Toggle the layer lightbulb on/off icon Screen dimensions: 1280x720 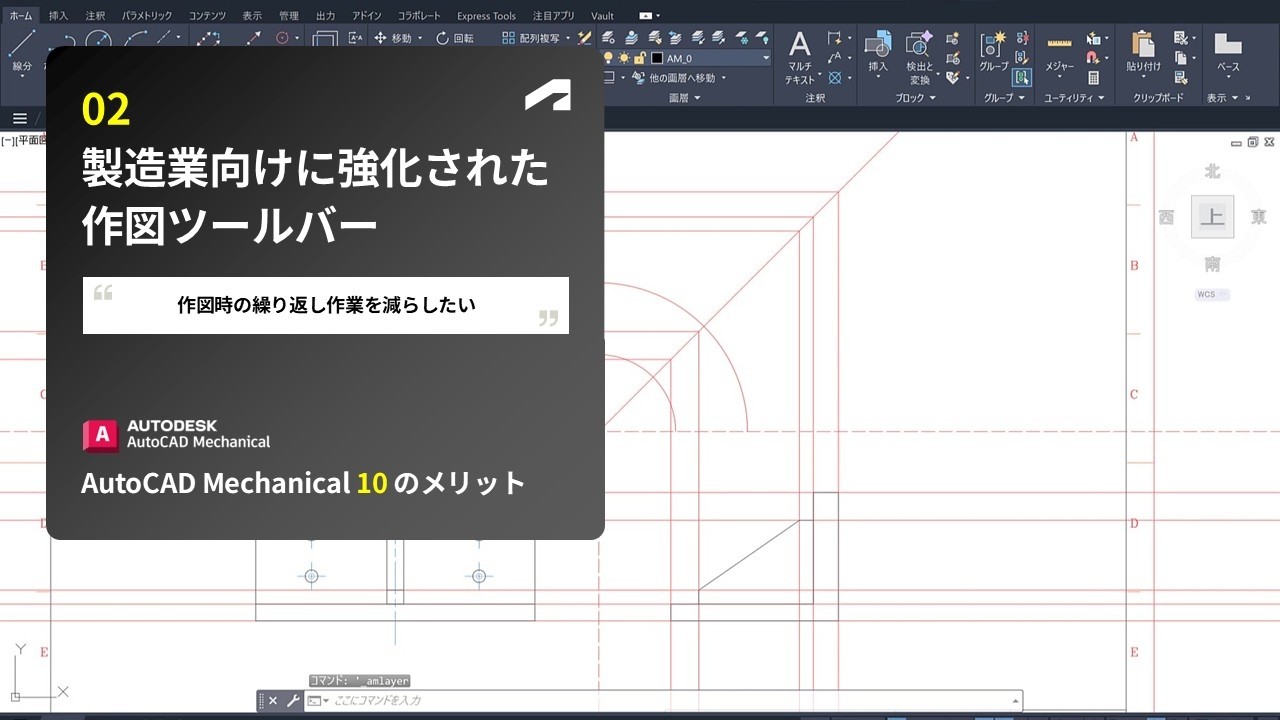609,58
